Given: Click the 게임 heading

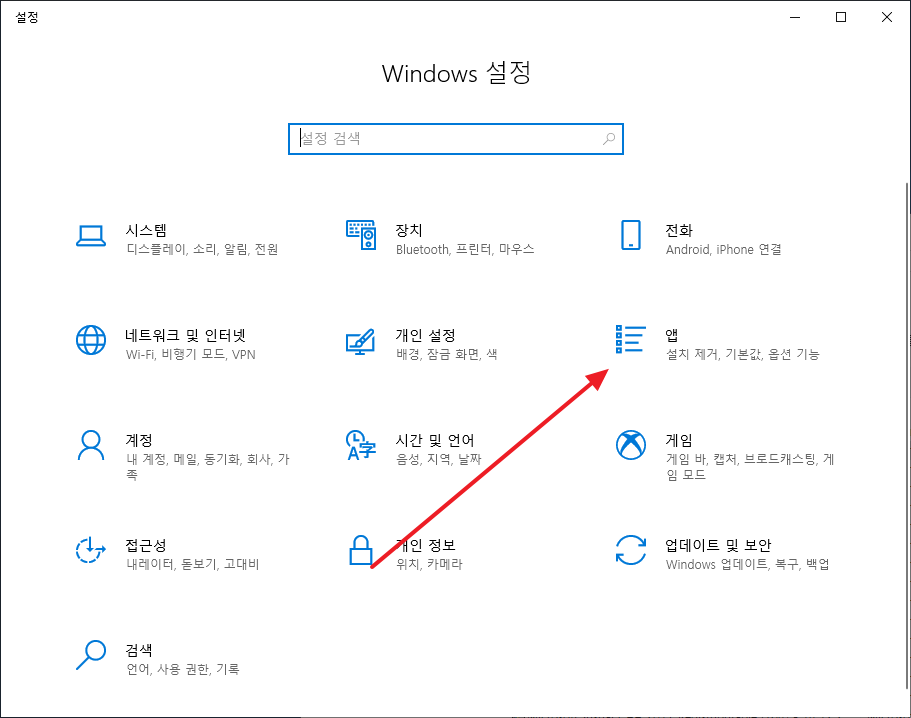Looking at the screenshot, I should click(679, 440).
